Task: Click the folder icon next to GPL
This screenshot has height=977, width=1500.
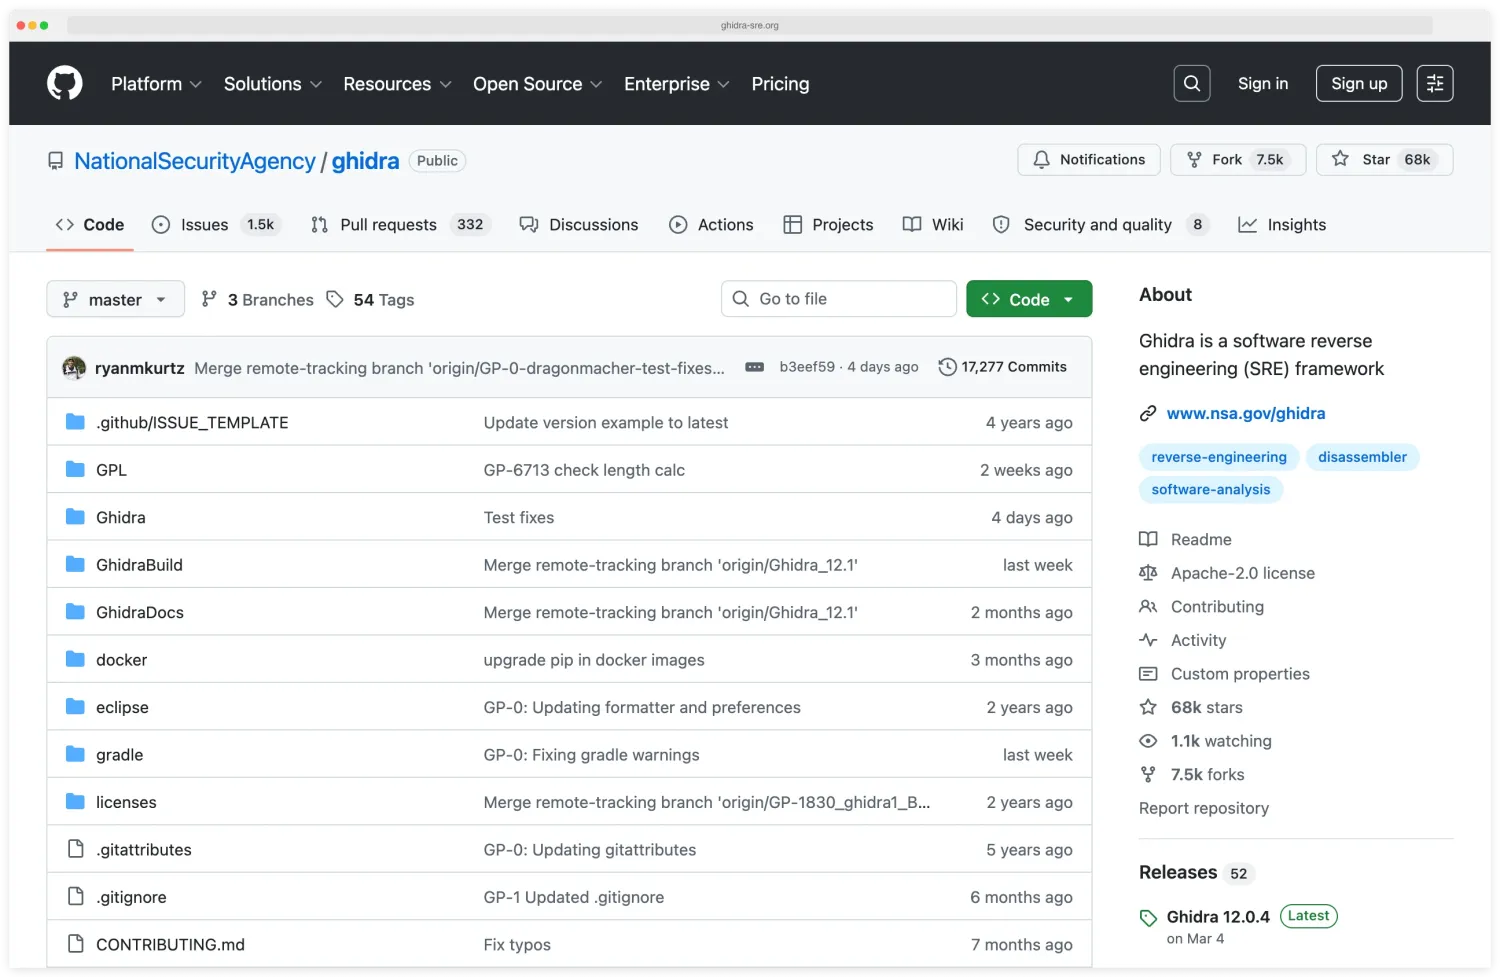Action: [x=75, y=469]
